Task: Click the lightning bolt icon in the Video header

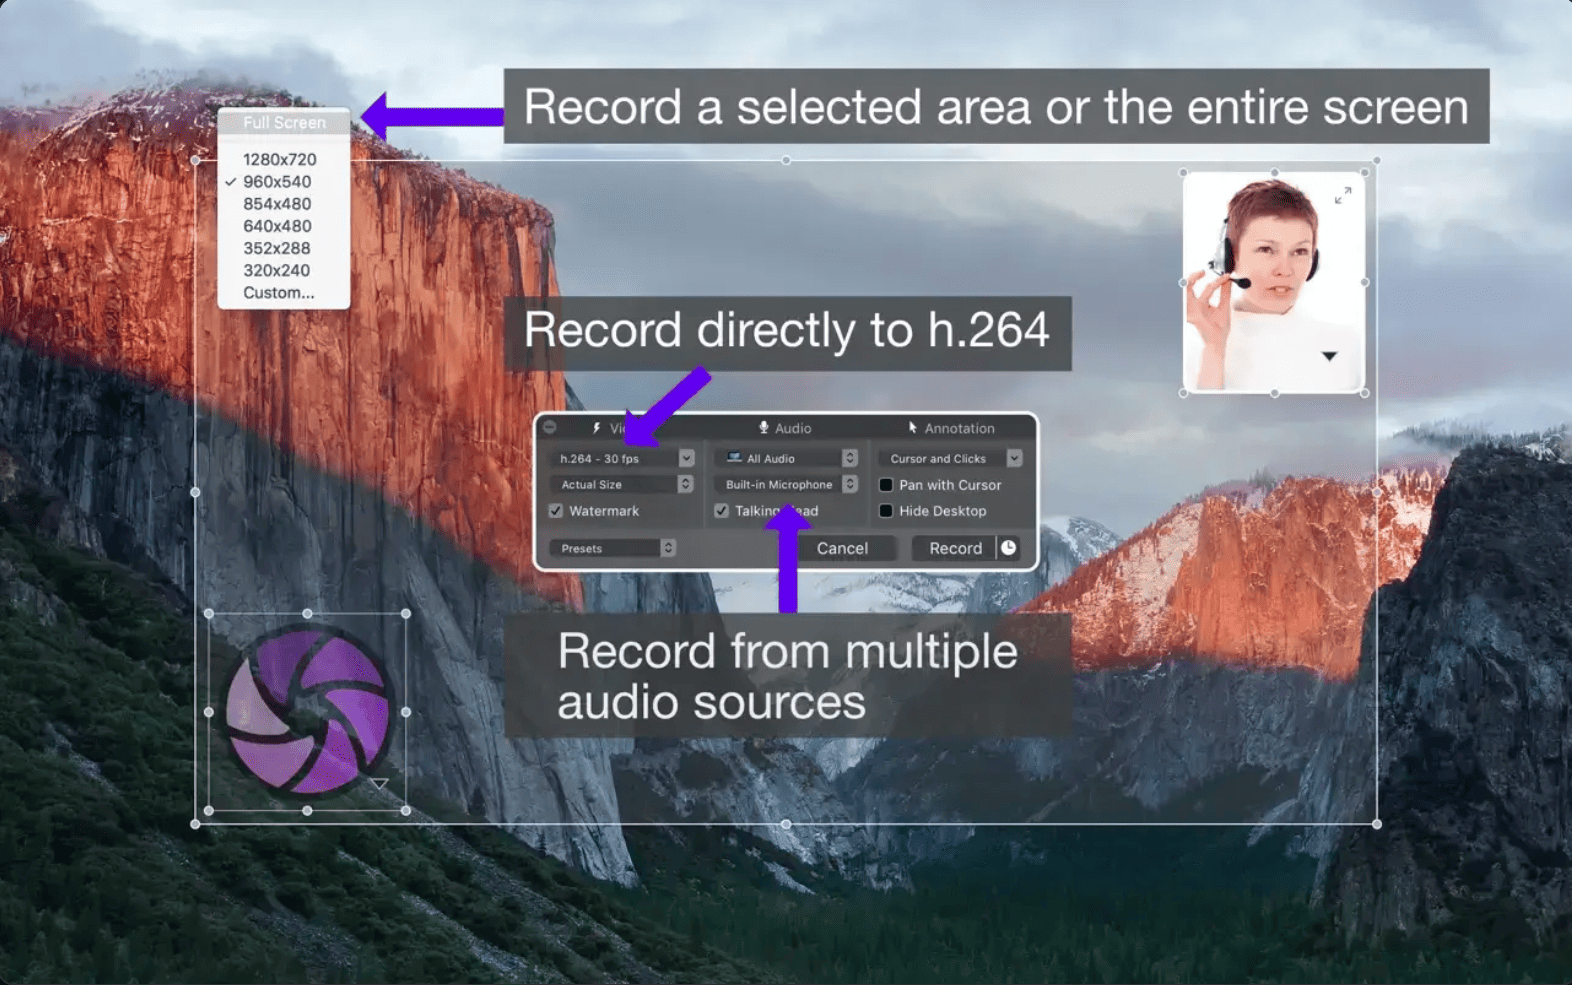Action: (x=597, y=428)
